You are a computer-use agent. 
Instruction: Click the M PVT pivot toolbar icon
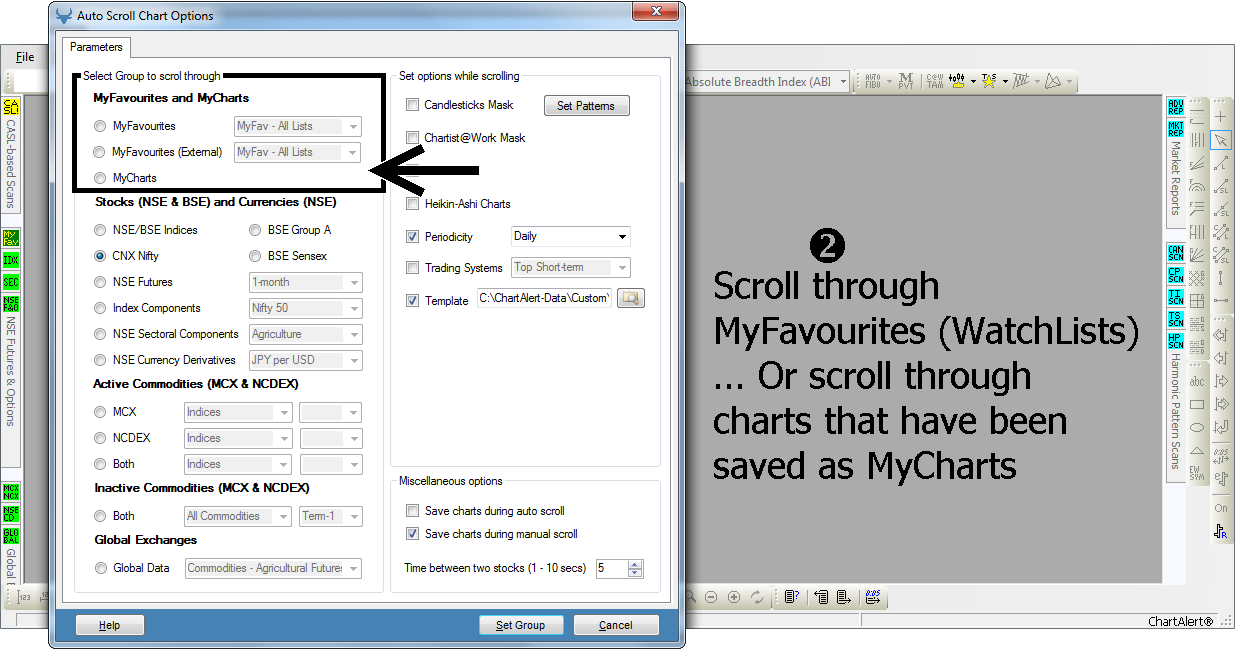coord(906,81)
